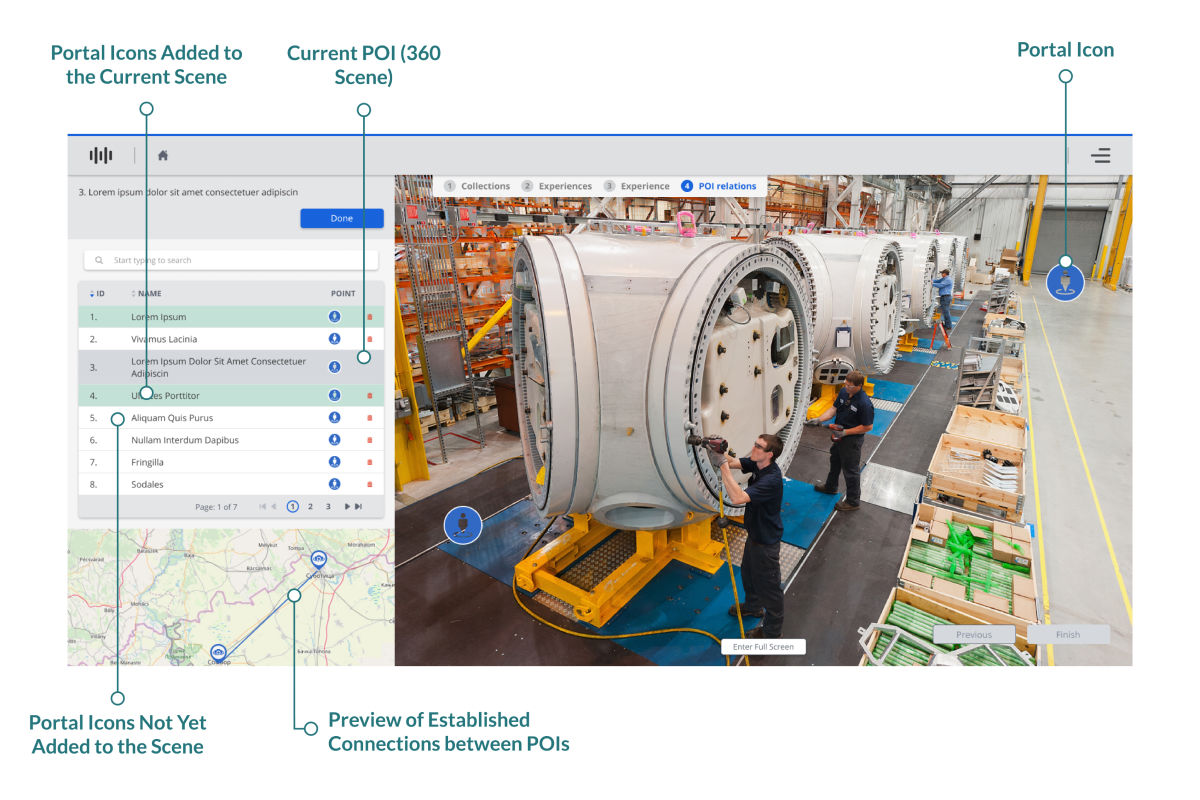Delete the Fringilla entry

tap(369, 462)
